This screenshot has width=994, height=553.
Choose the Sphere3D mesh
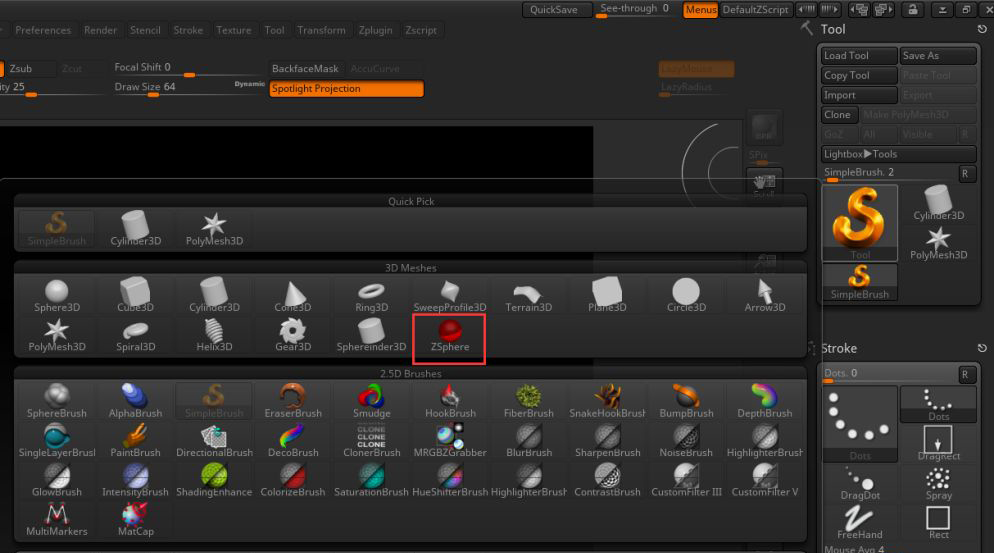pyautogui.click(x=56, y=297)
